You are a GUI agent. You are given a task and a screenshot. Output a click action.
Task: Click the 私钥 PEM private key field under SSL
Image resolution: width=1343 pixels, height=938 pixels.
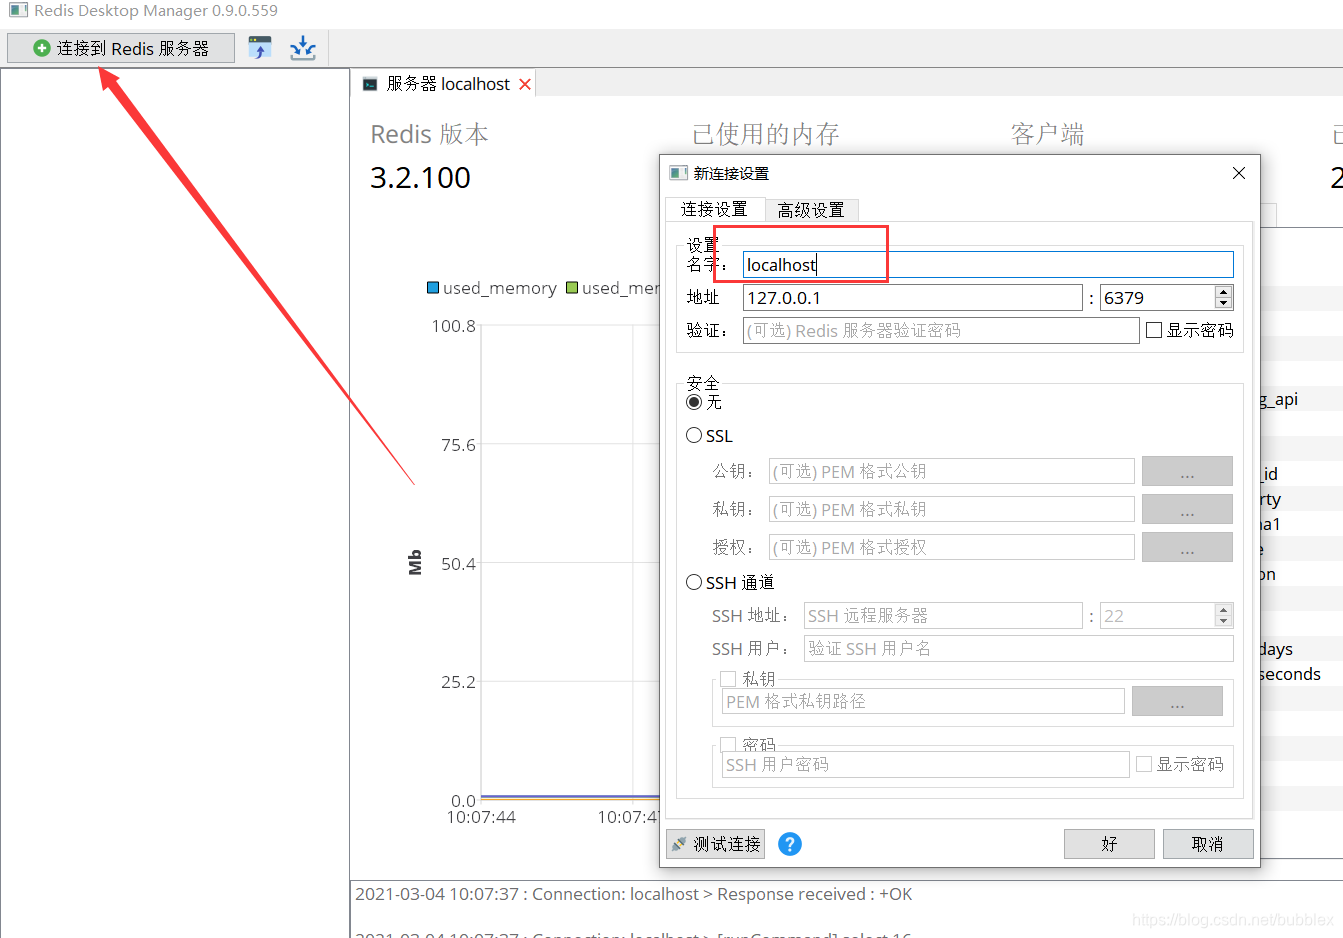[x=952, y=509]
